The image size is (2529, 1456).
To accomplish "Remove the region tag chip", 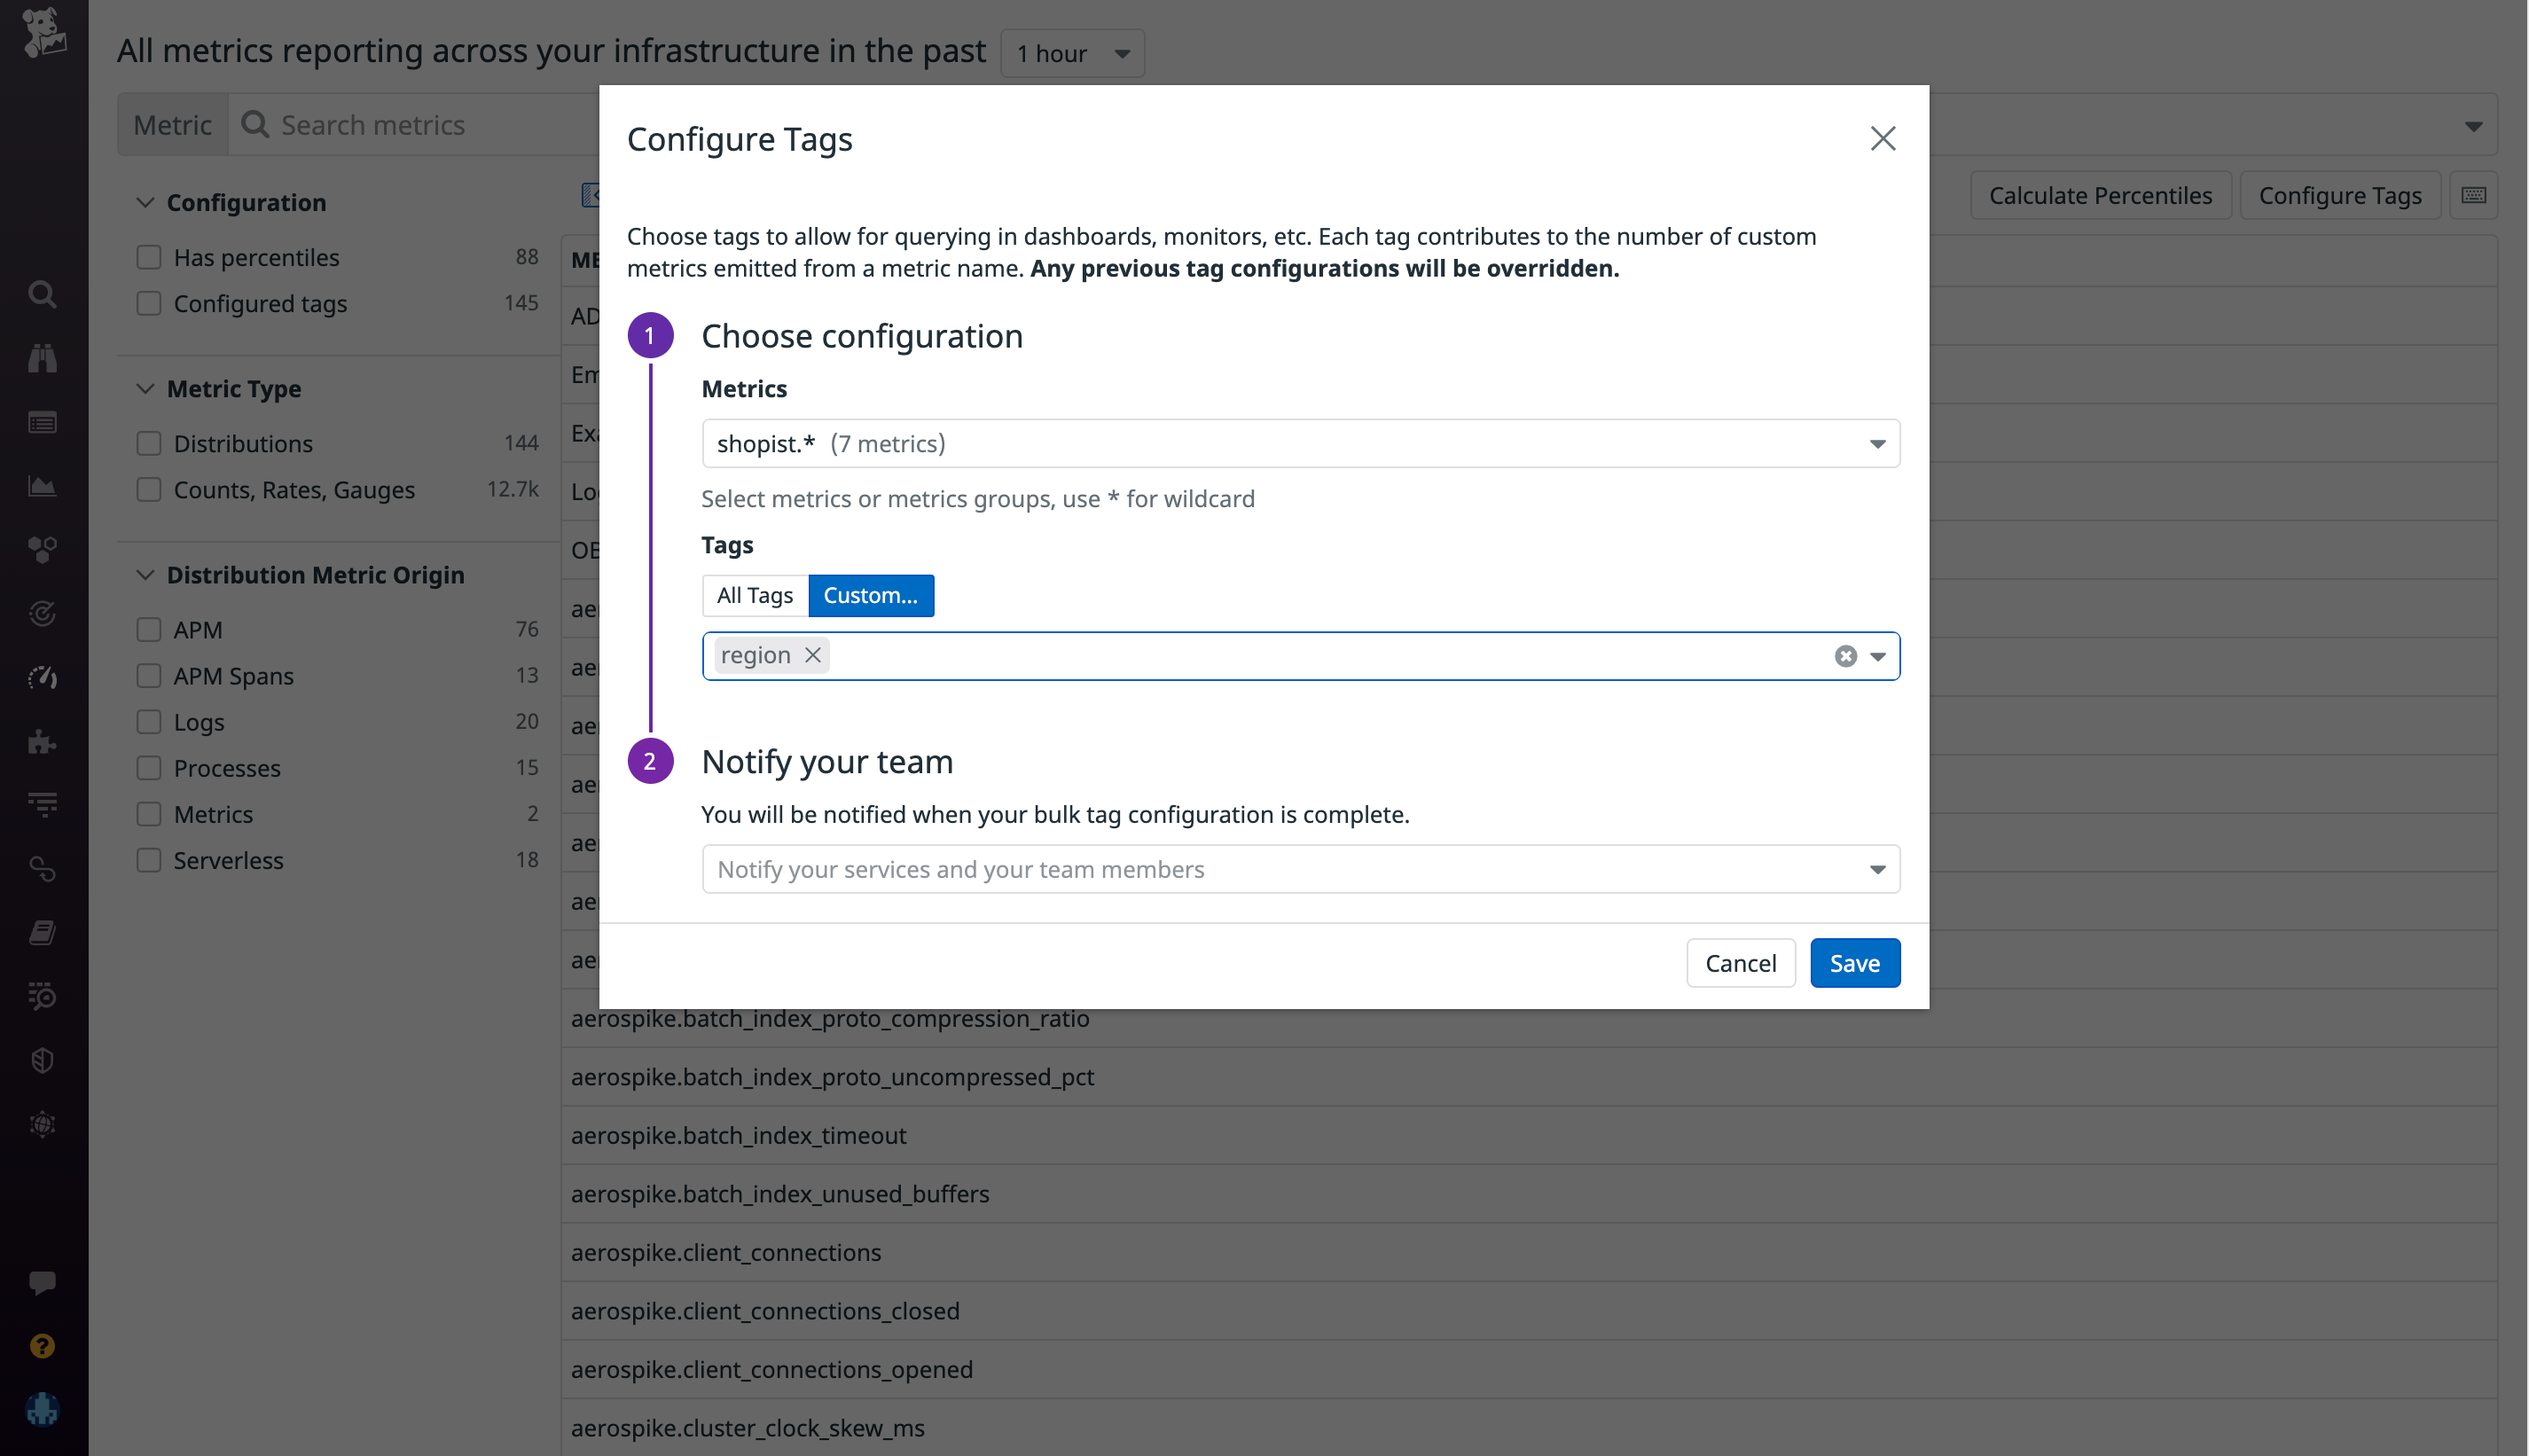I will click(x=812, y=655).
